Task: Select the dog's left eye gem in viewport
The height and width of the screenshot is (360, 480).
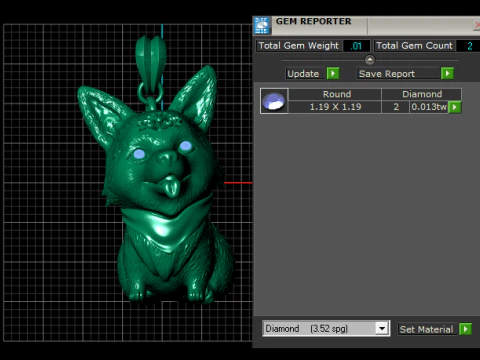Action: click(x=139, y=154)
